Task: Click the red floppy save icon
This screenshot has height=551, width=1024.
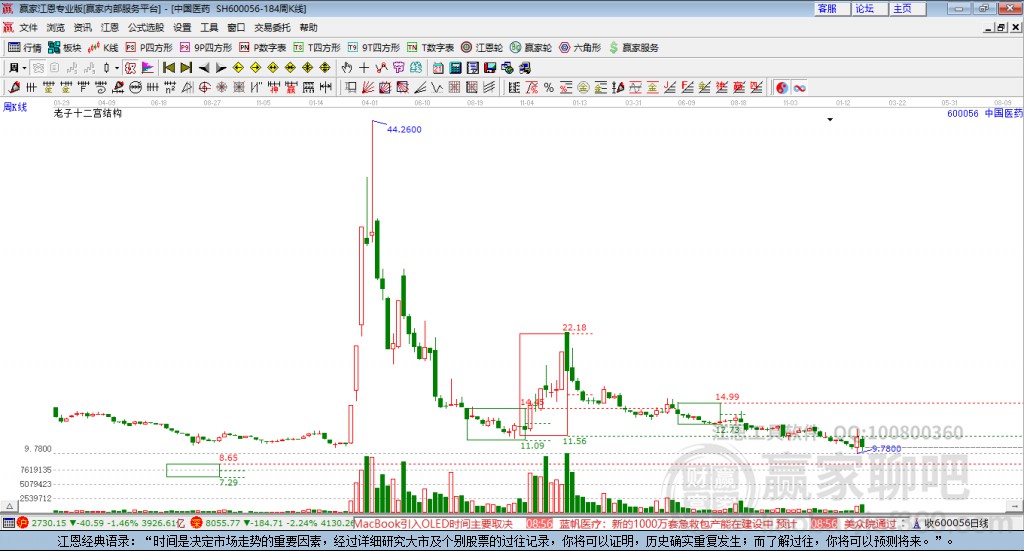Action: [x=490, y=68]
